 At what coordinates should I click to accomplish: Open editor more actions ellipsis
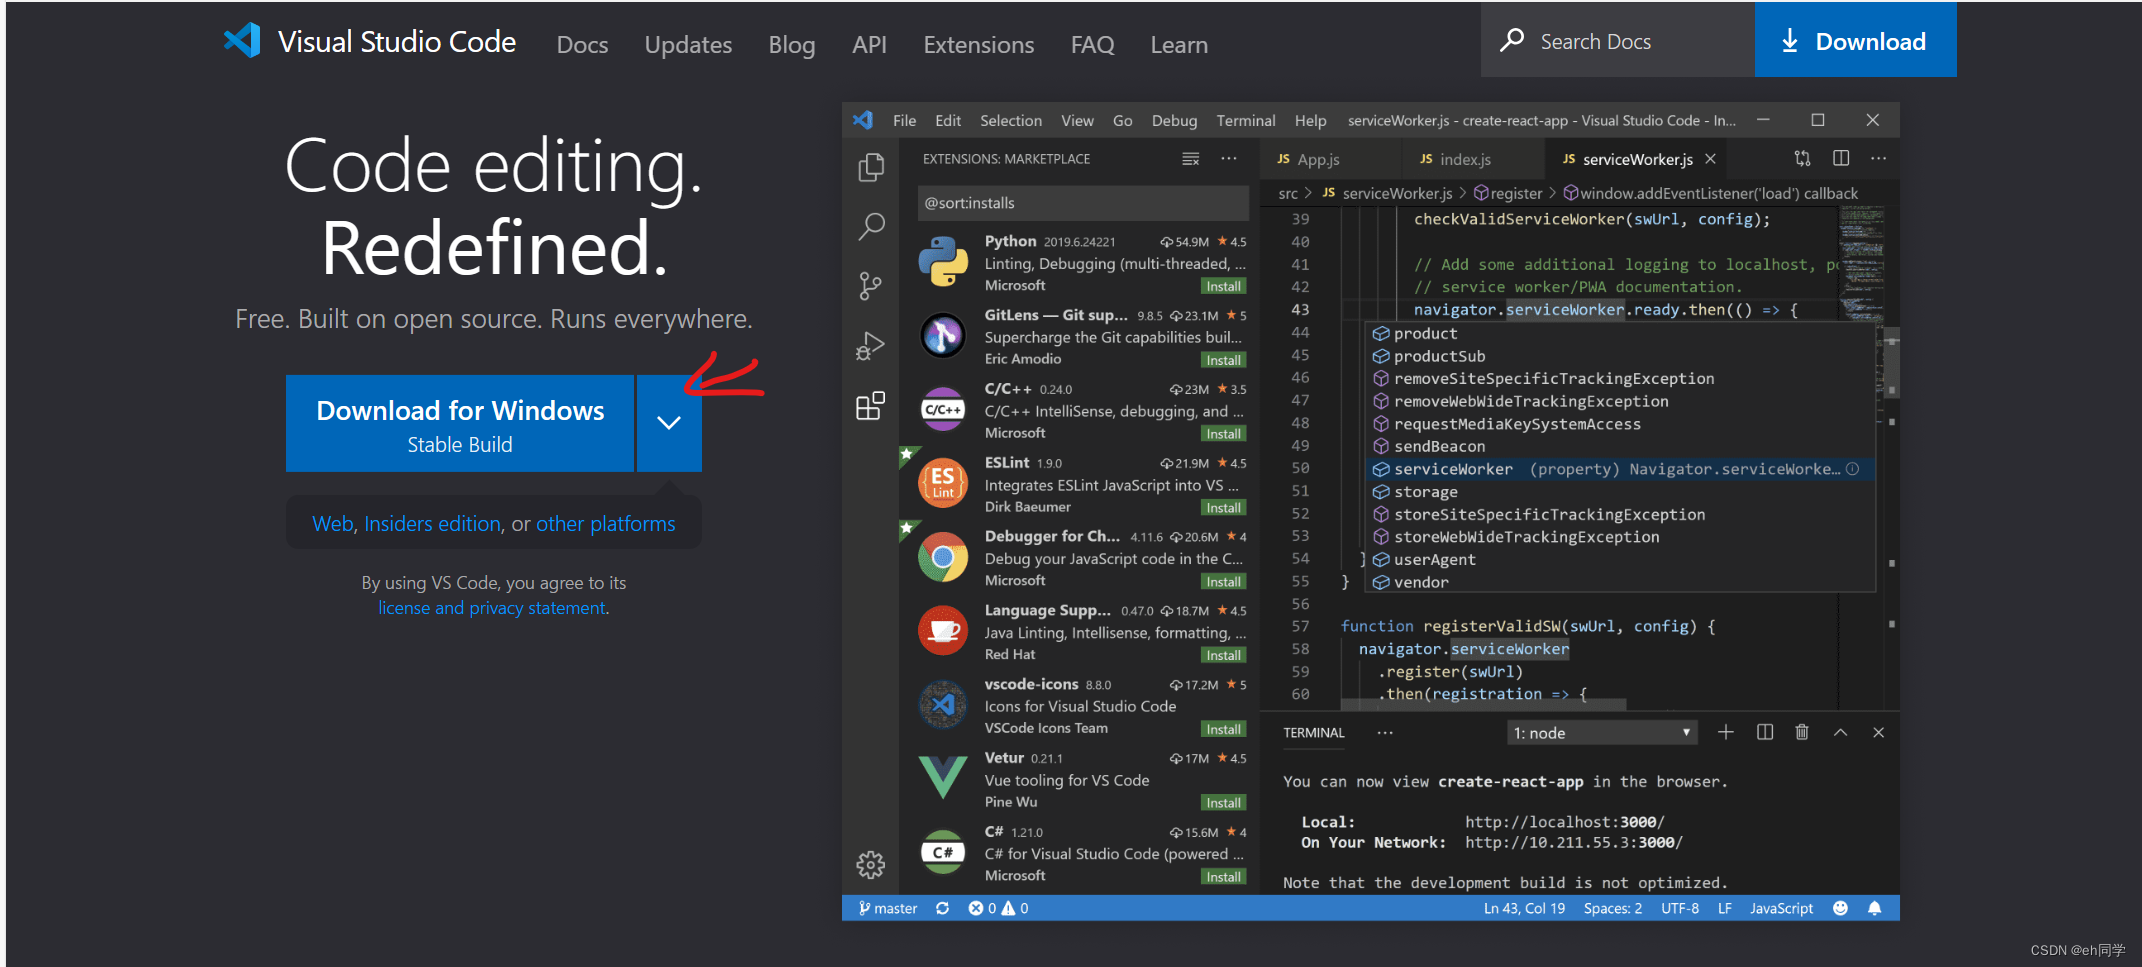(1879, 158)
